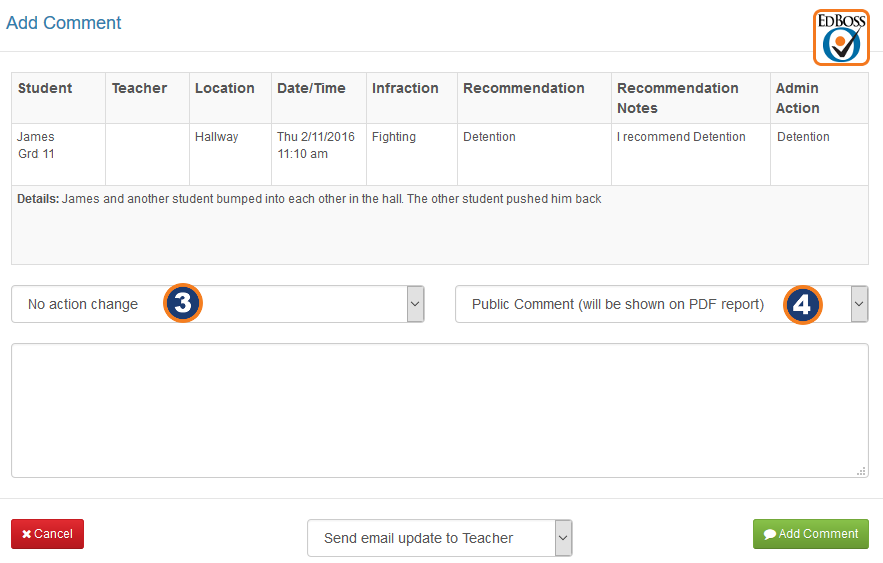
Task: Click the orange-ringed number 4 marker
Action: 803,304
